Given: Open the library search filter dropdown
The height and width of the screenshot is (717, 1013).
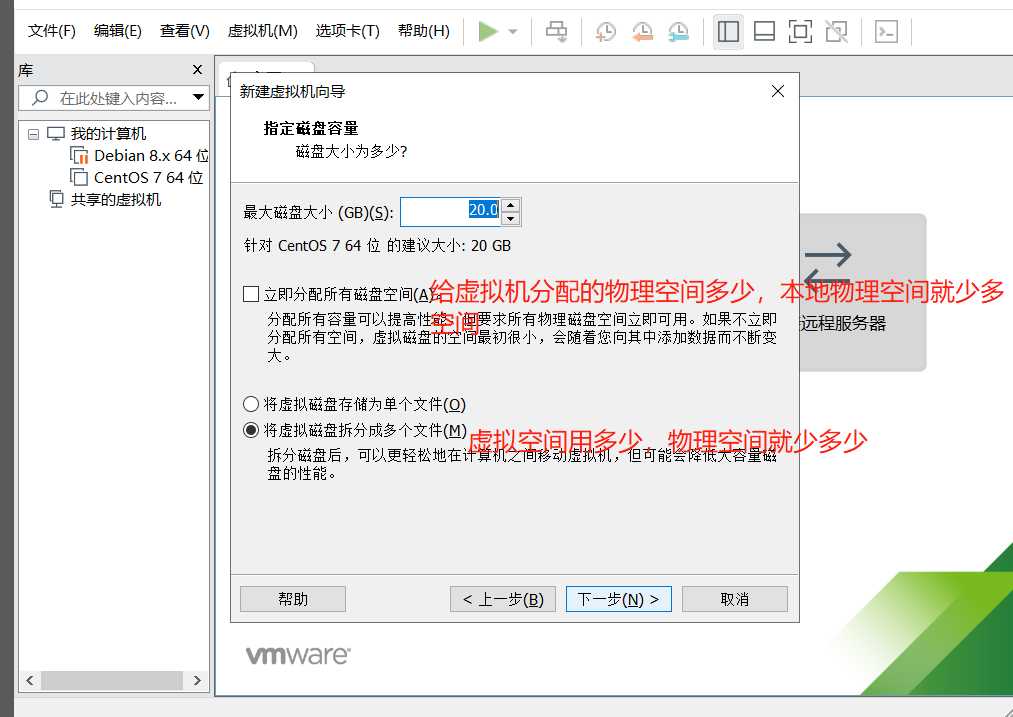Looking at the screenshot, I should [x=198, y=98].
